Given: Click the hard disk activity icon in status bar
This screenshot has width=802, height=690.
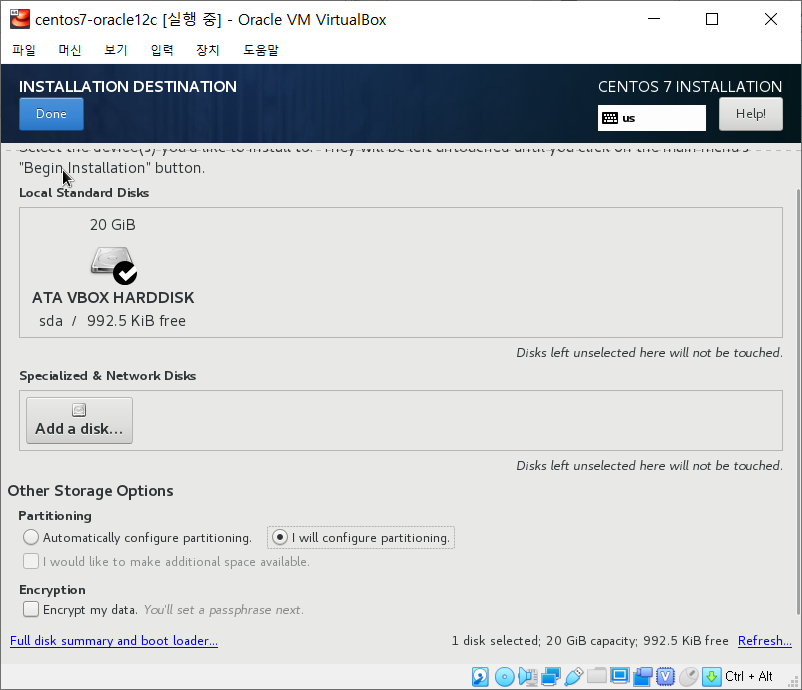Looking at the screenshot, I should (480, 676).
